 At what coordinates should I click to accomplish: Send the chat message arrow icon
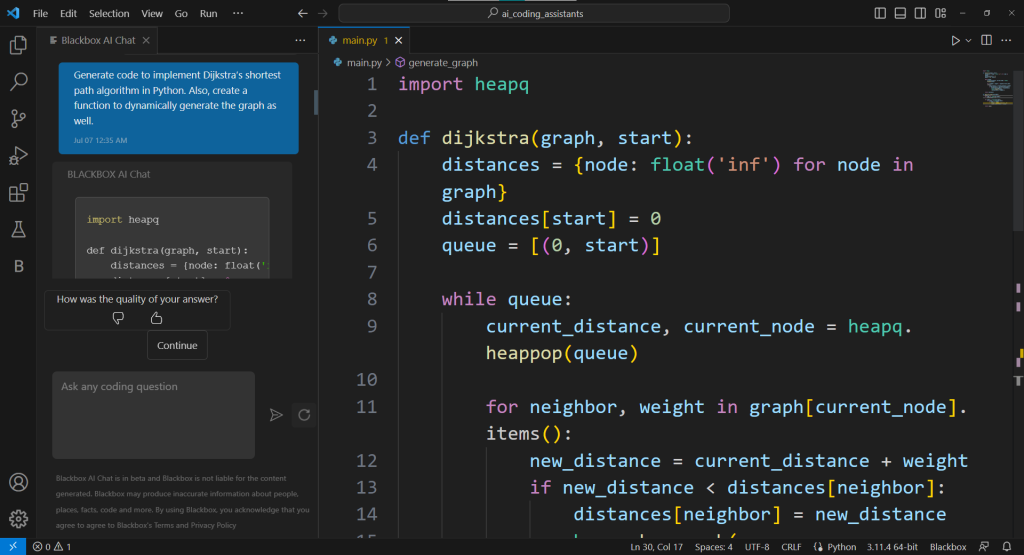click(276, 415)
